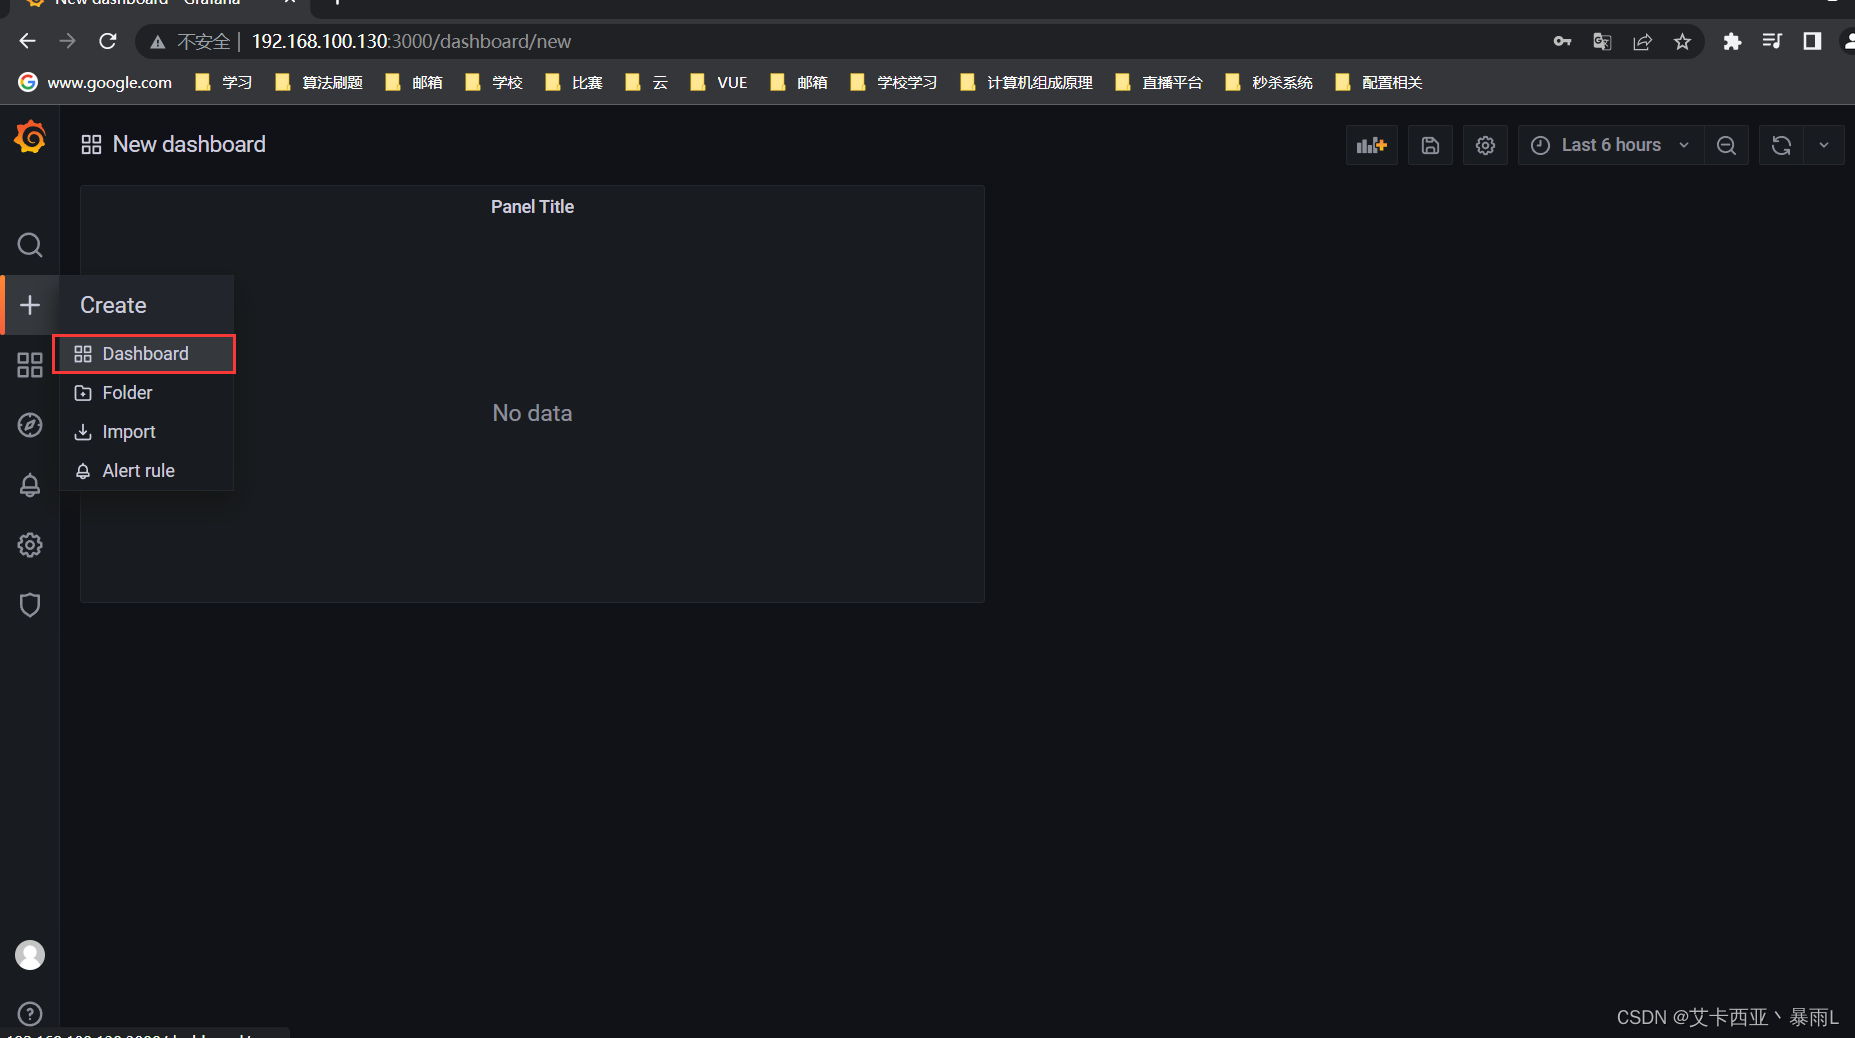
Task: Refresh the dashboard
Action: (x=1781, y=145)
